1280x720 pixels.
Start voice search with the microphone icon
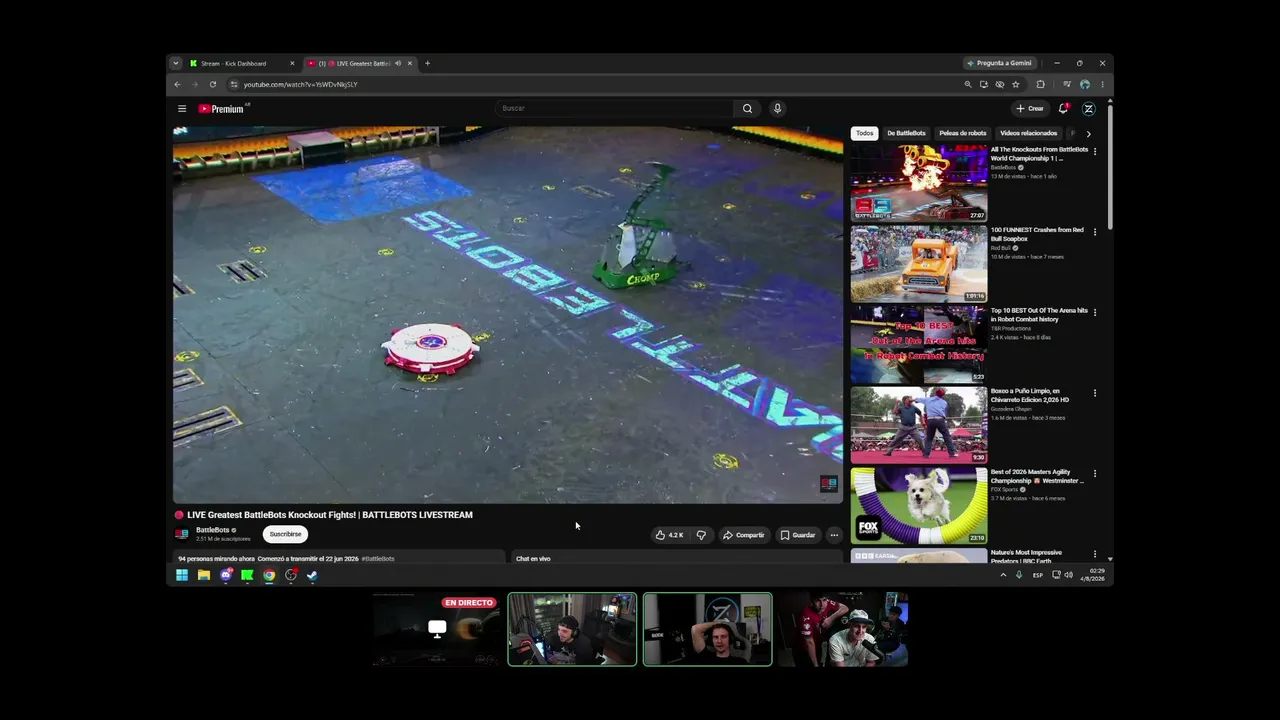pos(777,108)
